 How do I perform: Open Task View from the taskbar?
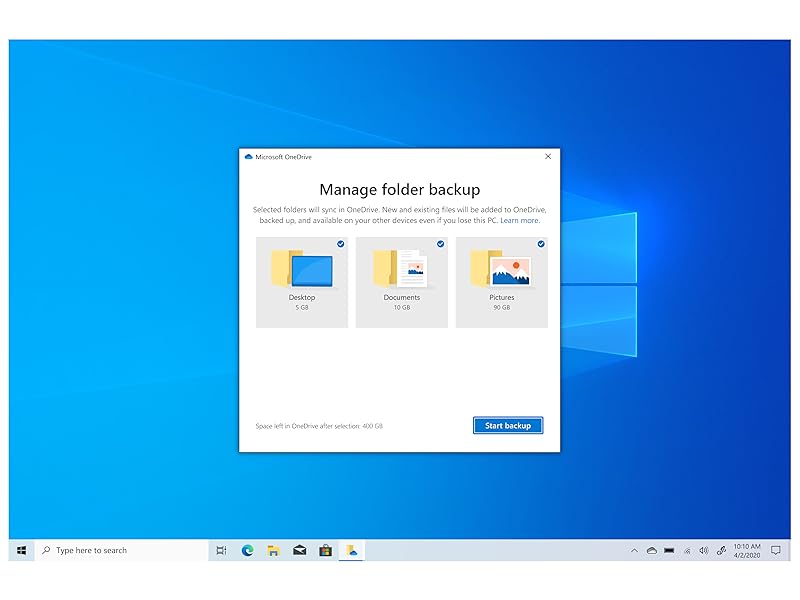coord(221,550)
